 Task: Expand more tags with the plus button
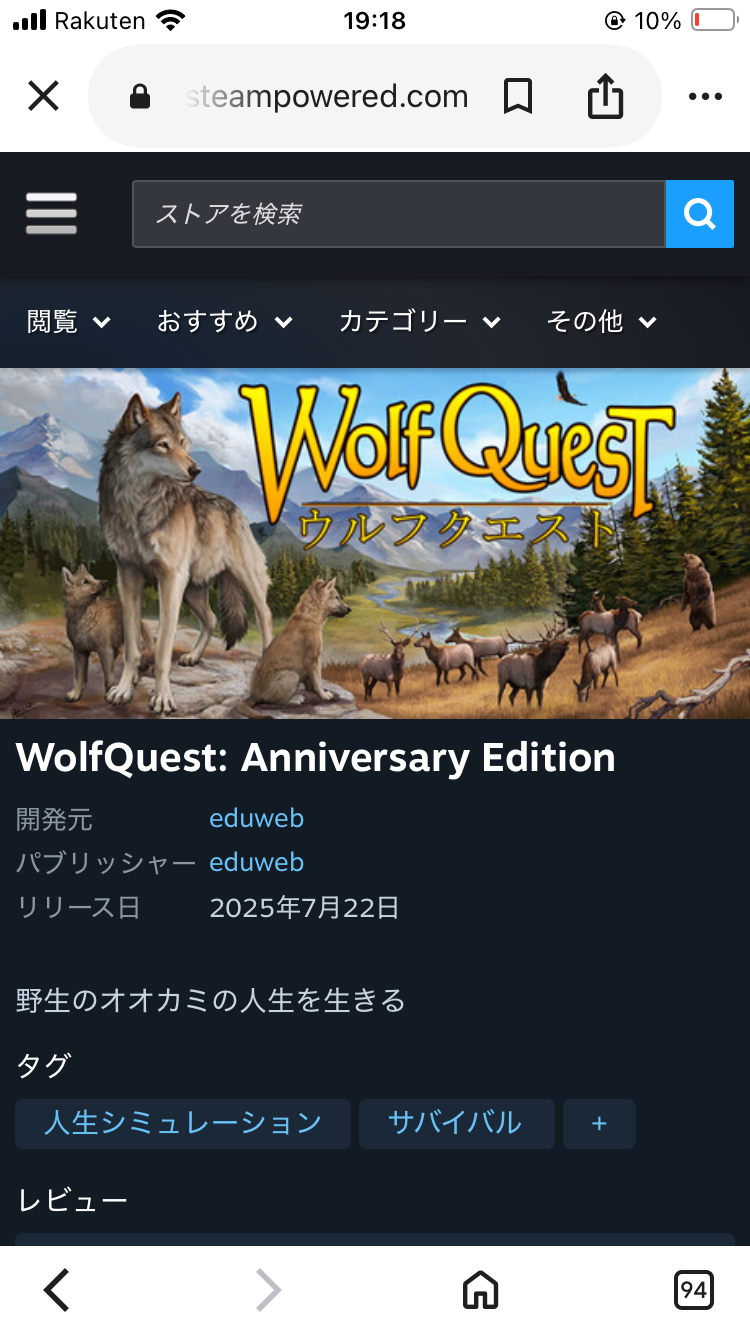tap(599, 1123)
